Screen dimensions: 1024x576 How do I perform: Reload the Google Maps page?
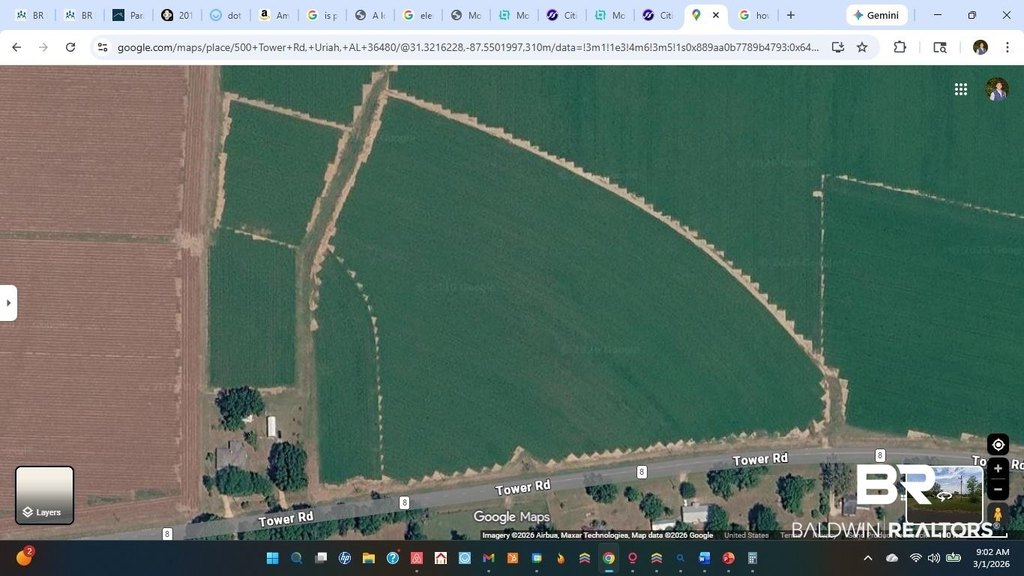coord(71,47)
